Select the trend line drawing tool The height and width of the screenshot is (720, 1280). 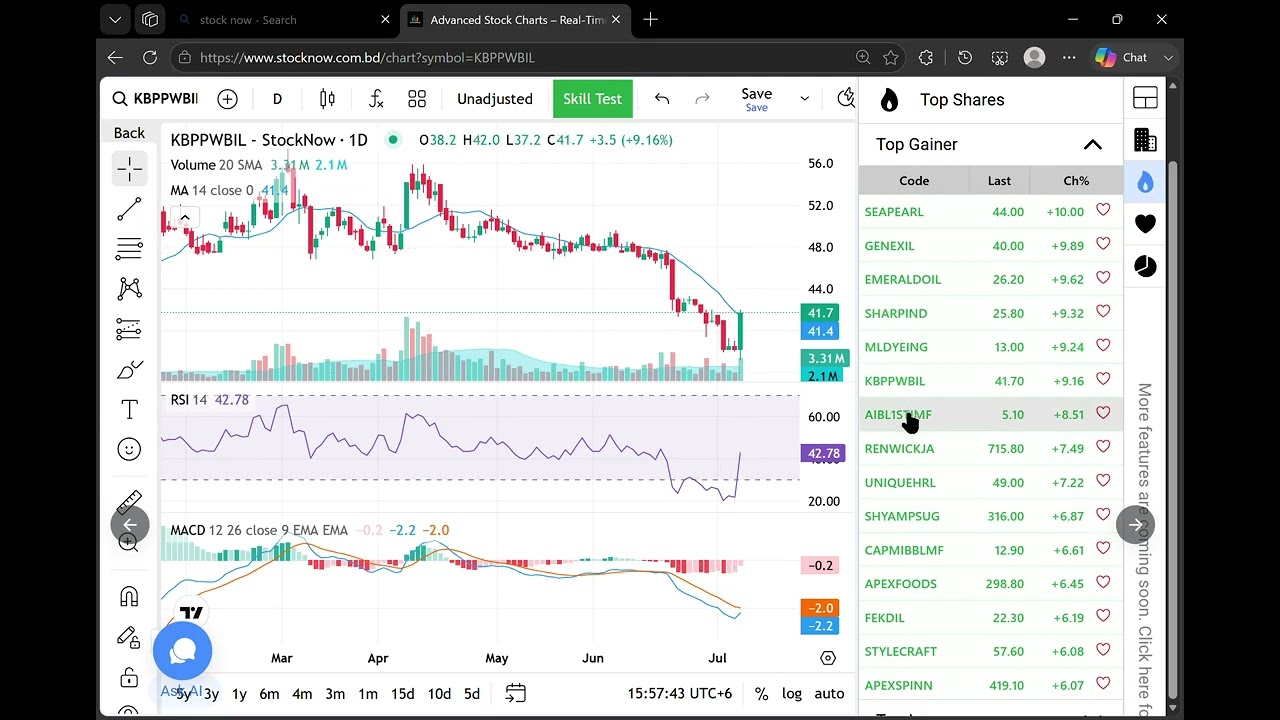pos(129,209)
